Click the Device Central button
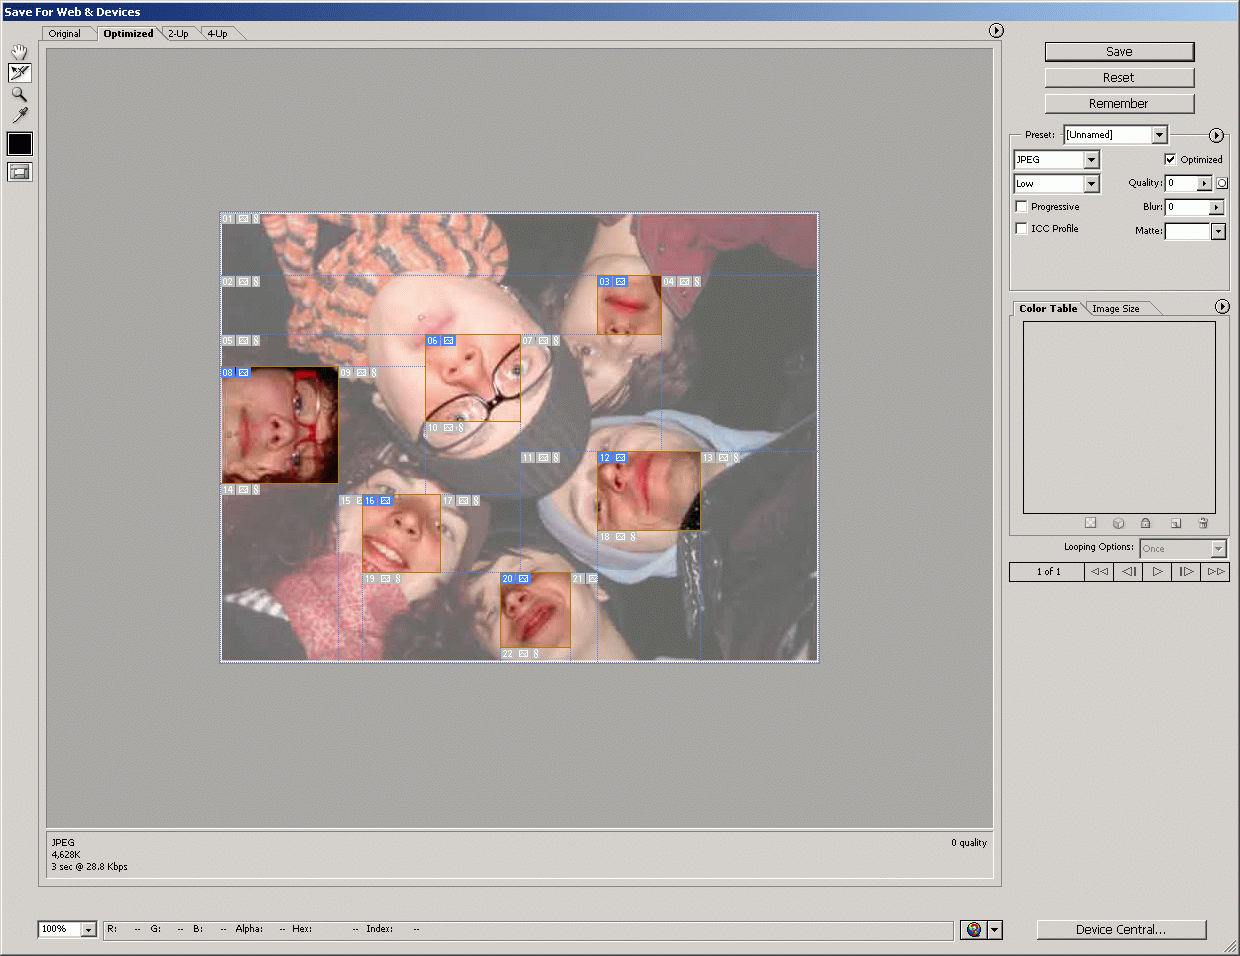The image size is (1240, 956). tap(1121, 929)
